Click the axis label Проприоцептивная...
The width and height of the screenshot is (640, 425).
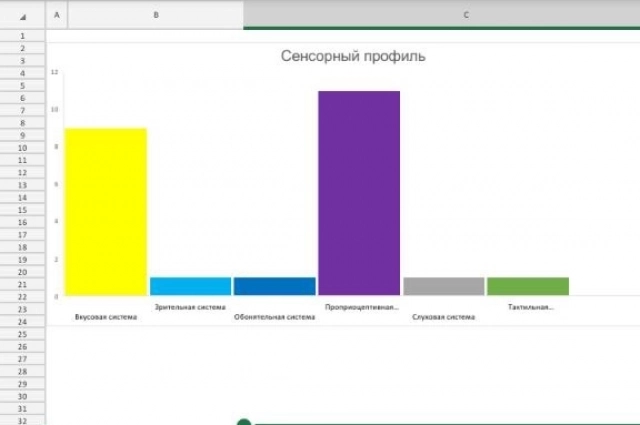point(362,307)
